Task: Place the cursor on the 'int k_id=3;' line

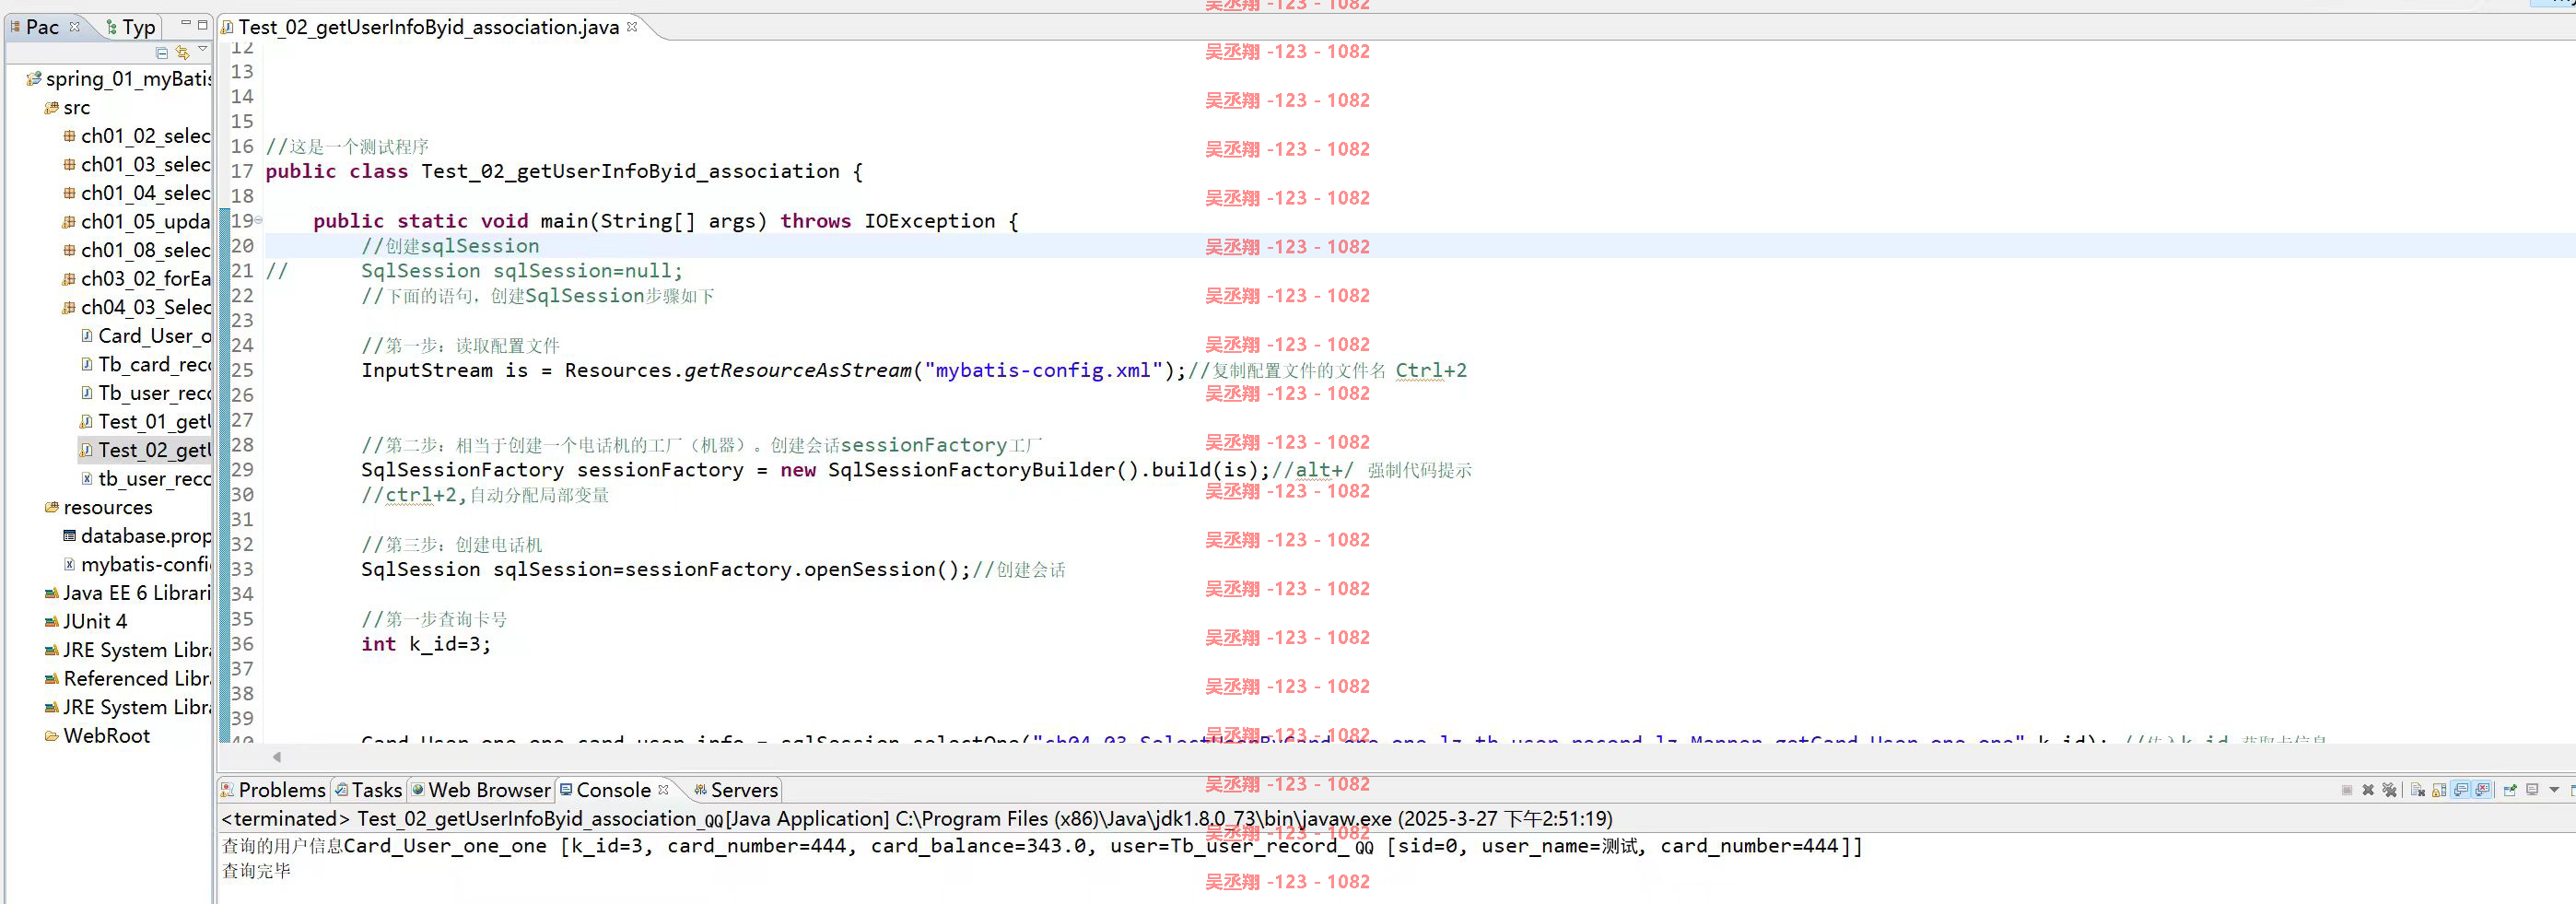Action: [x=426, y=644]
